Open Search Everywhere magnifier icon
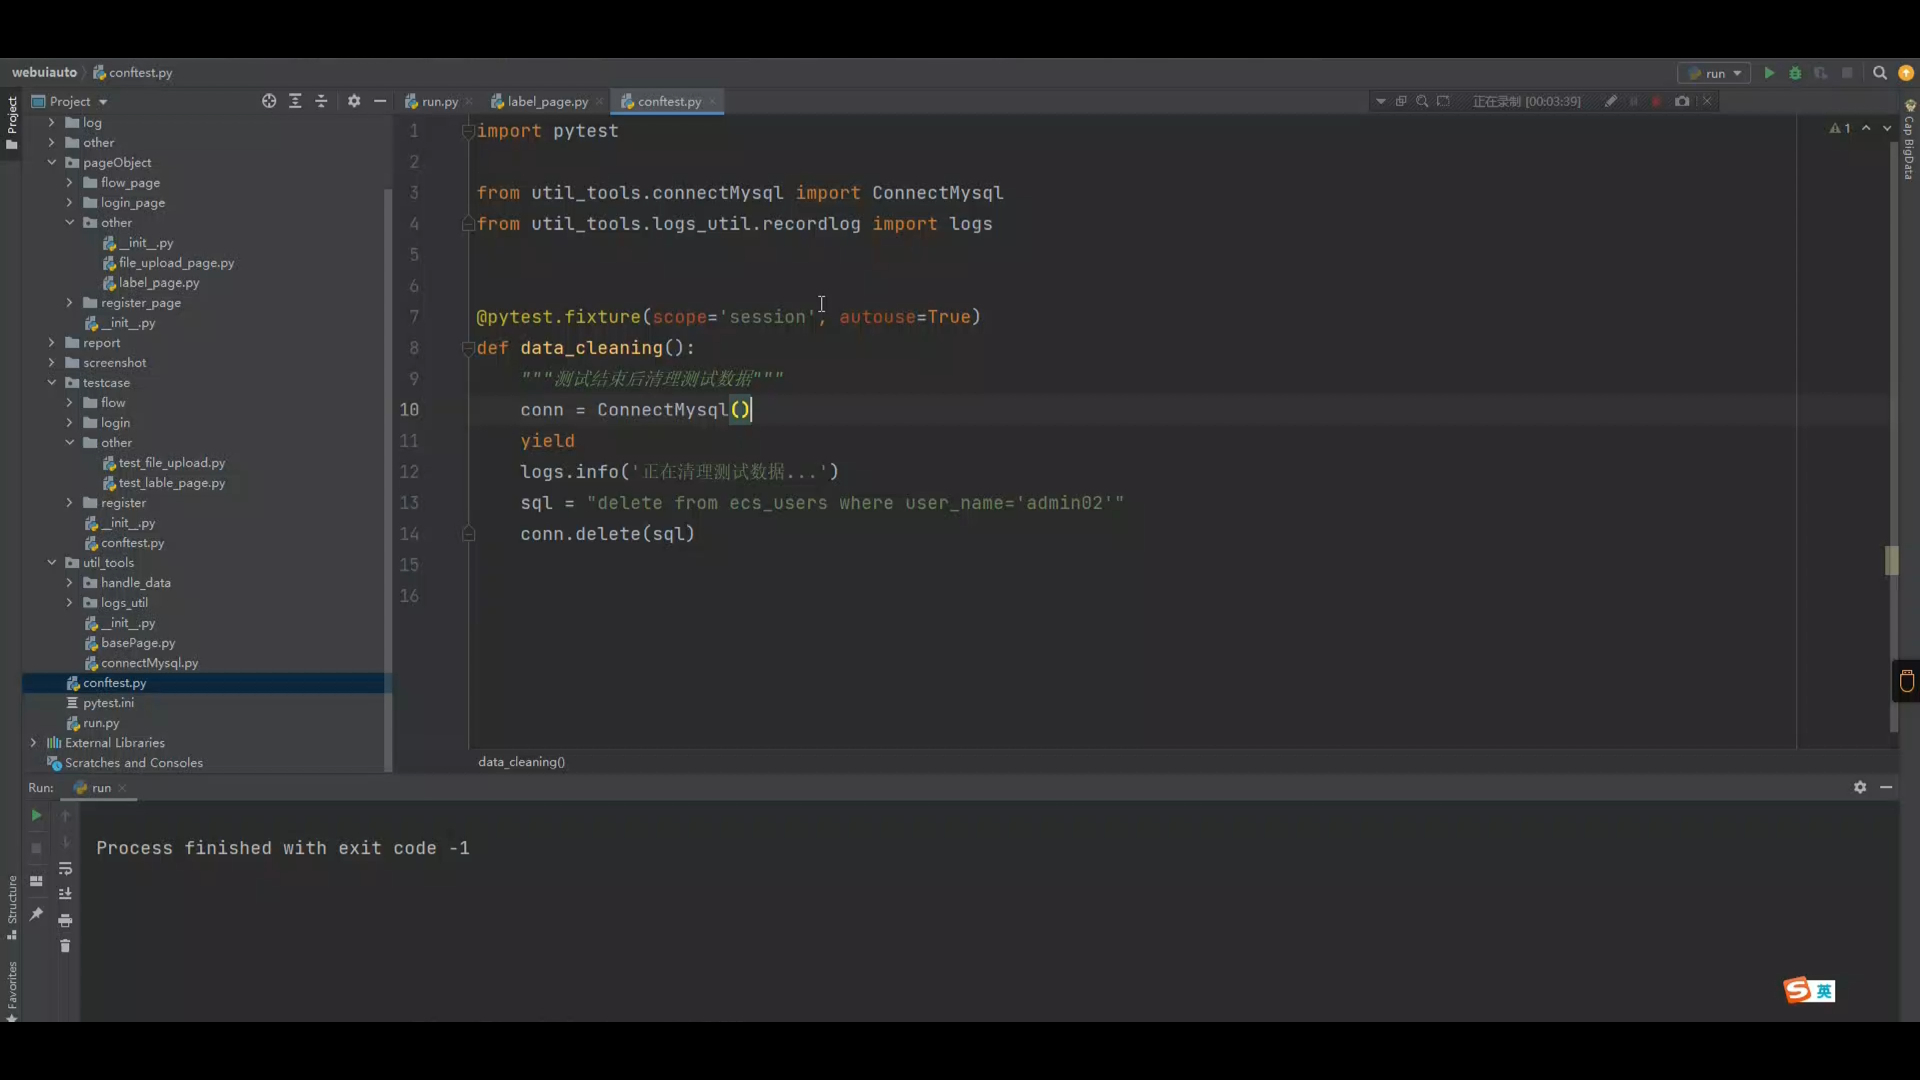 1879,73
